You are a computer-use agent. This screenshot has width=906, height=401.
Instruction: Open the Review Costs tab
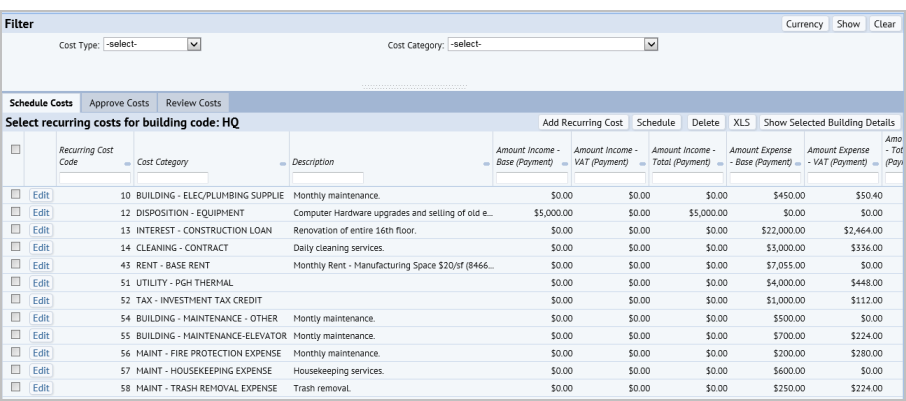(194, 102)
